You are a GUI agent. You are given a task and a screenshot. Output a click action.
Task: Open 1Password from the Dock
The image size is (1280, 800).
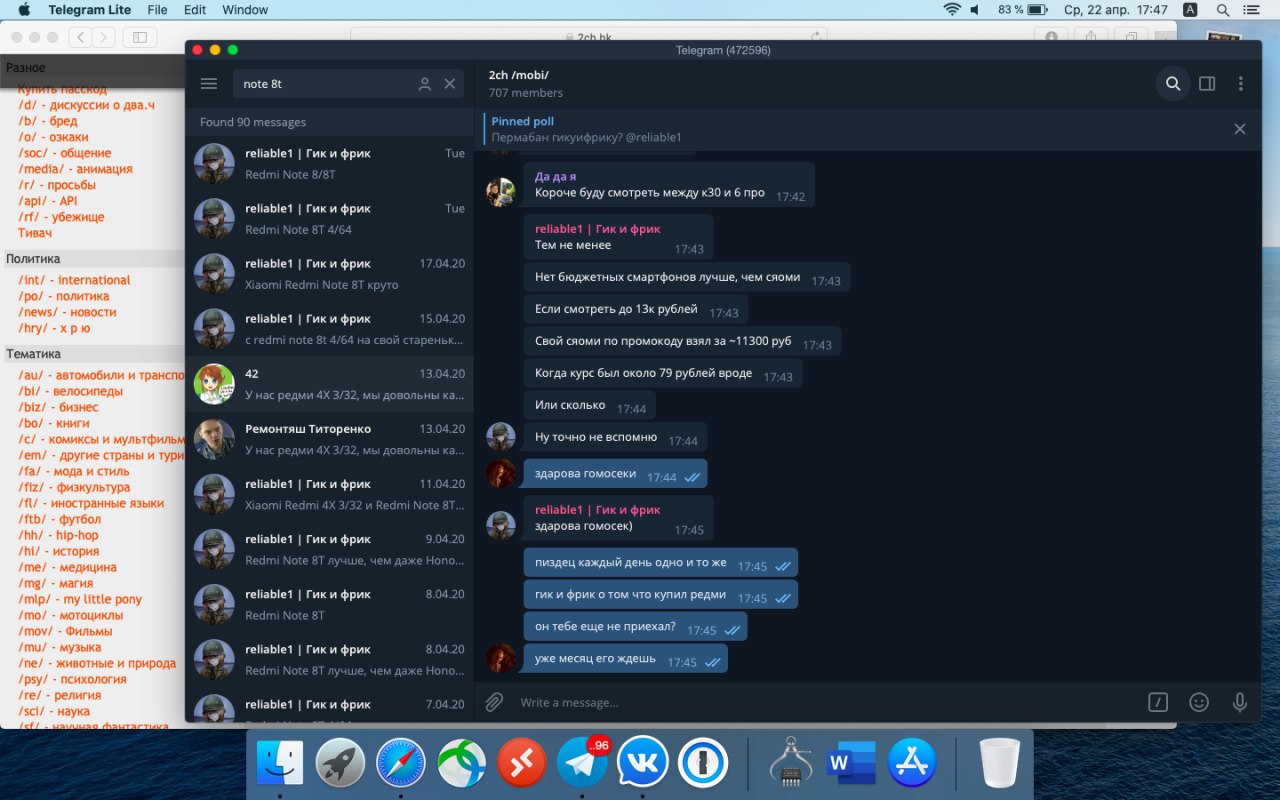click(703, 763)
